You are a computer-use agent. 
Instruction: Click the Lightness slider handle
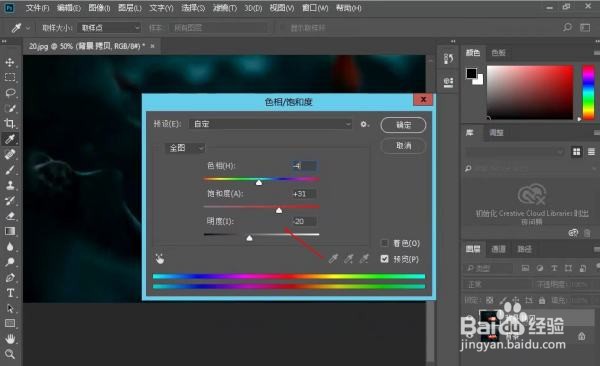(x=249, y=238)
